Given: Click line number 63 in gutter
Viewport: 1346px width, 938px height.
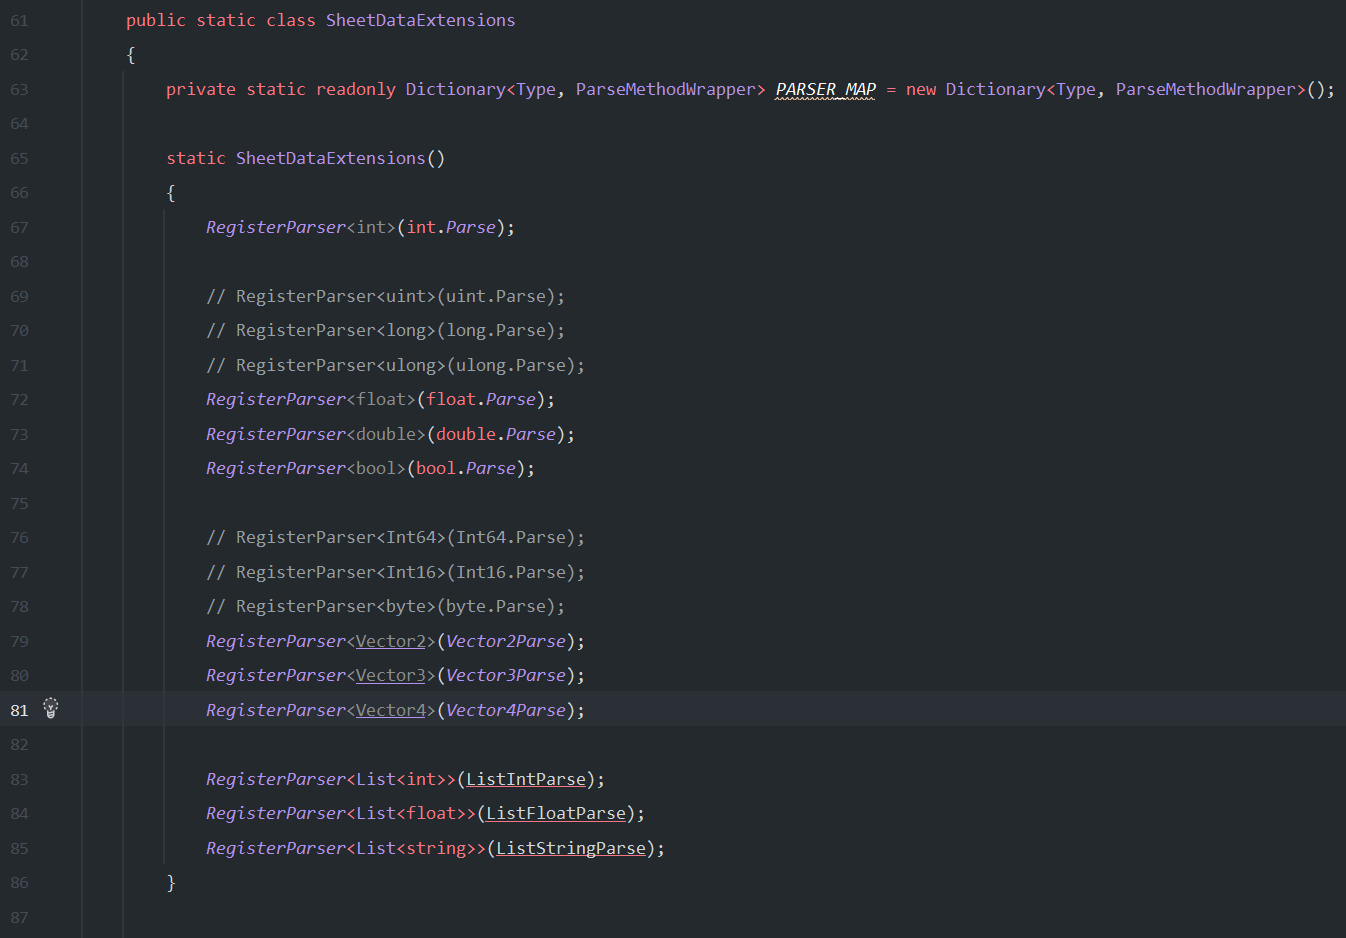Looking at the screenshot, I should coord(19,89).
